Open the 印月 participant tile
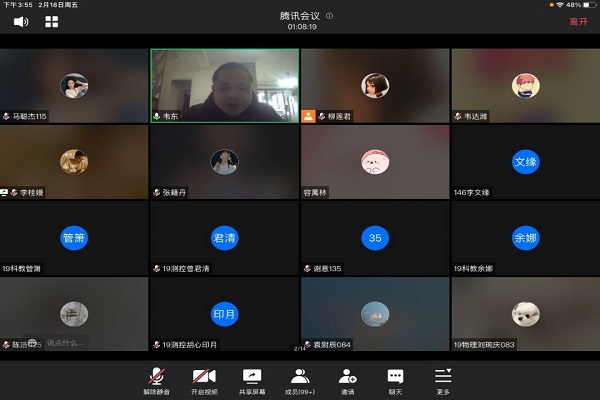This screenshot has height=400, width=600. pos(224,313)
